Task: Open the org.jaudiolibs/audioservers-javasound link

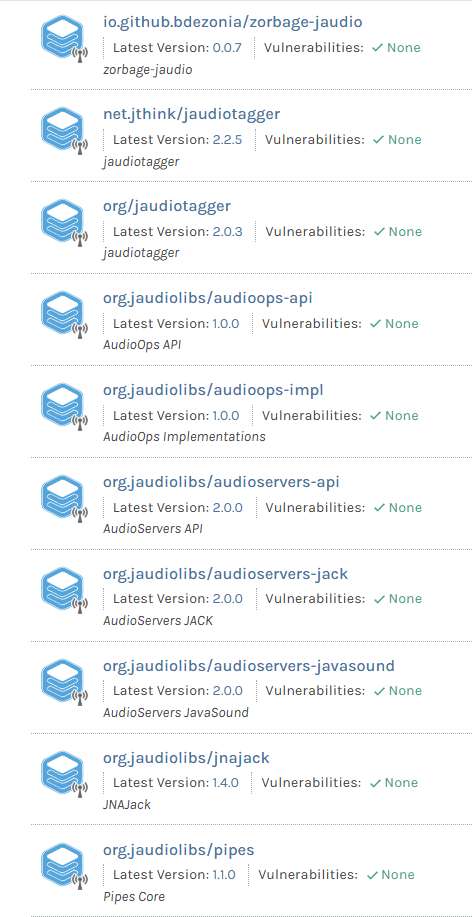Action: [x=249, y=666]
